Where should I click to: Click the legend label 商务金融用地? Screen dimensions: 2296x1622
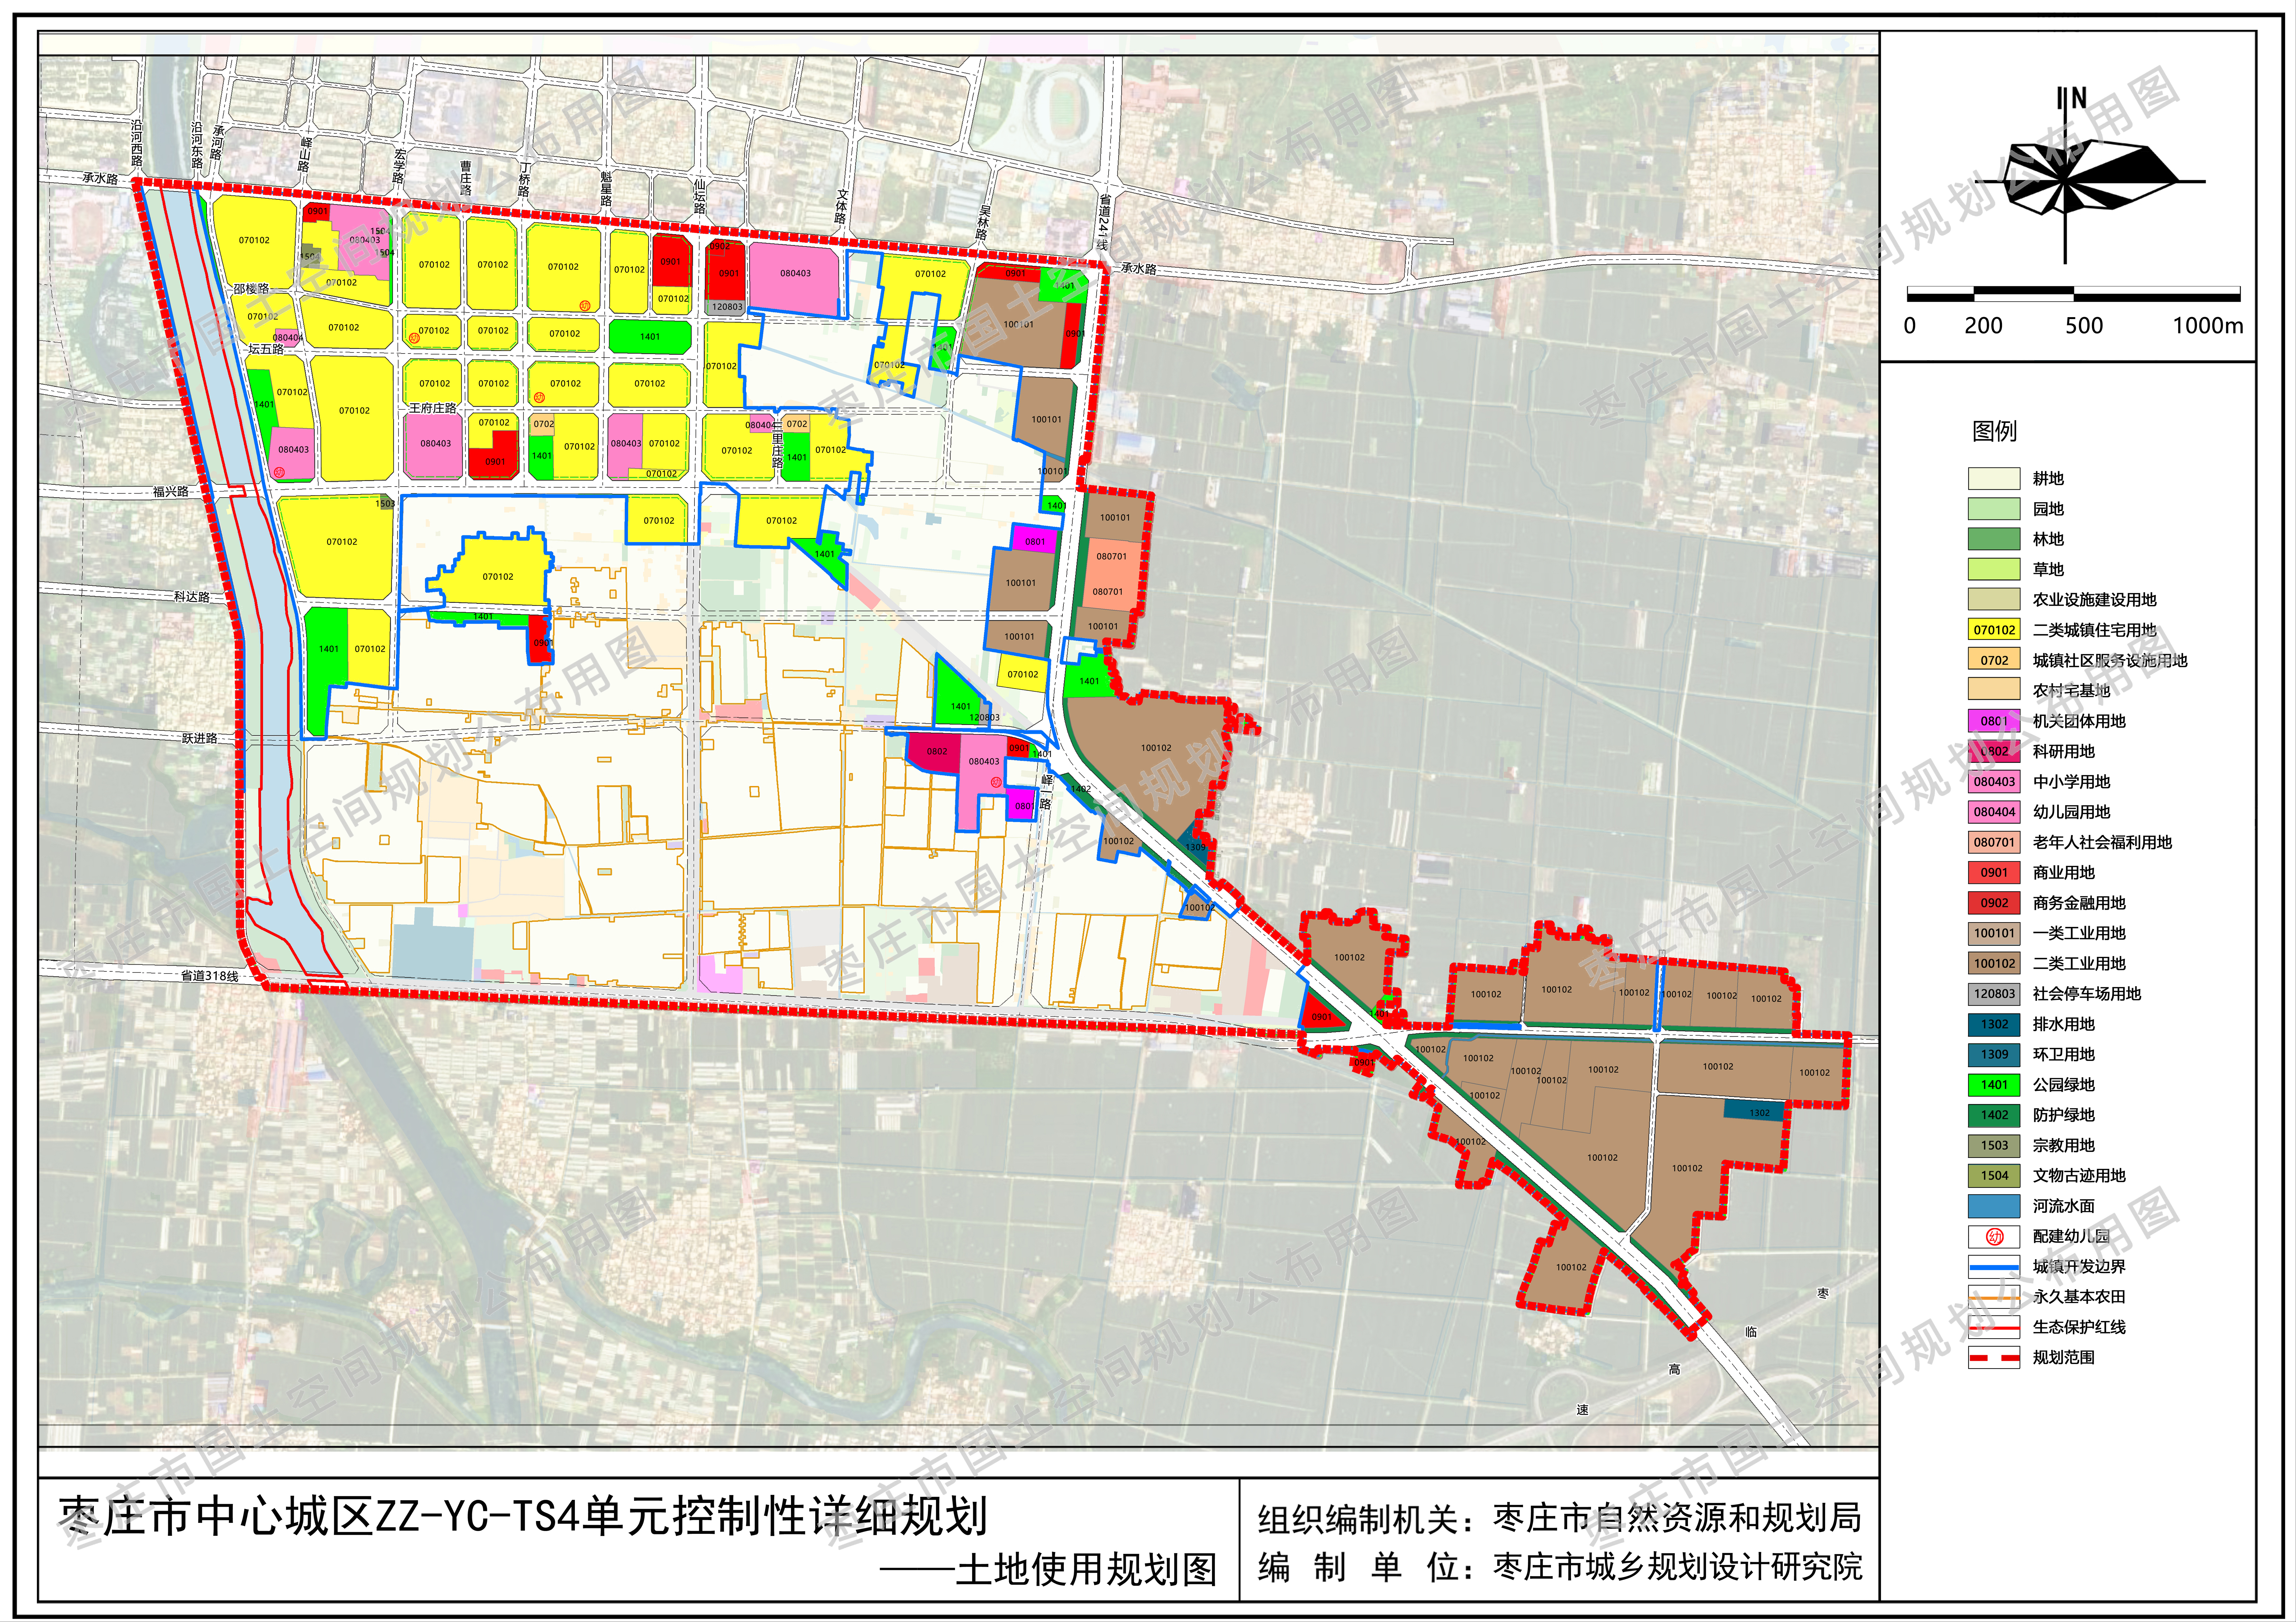pyautogui.click(x=2079, y=903)
